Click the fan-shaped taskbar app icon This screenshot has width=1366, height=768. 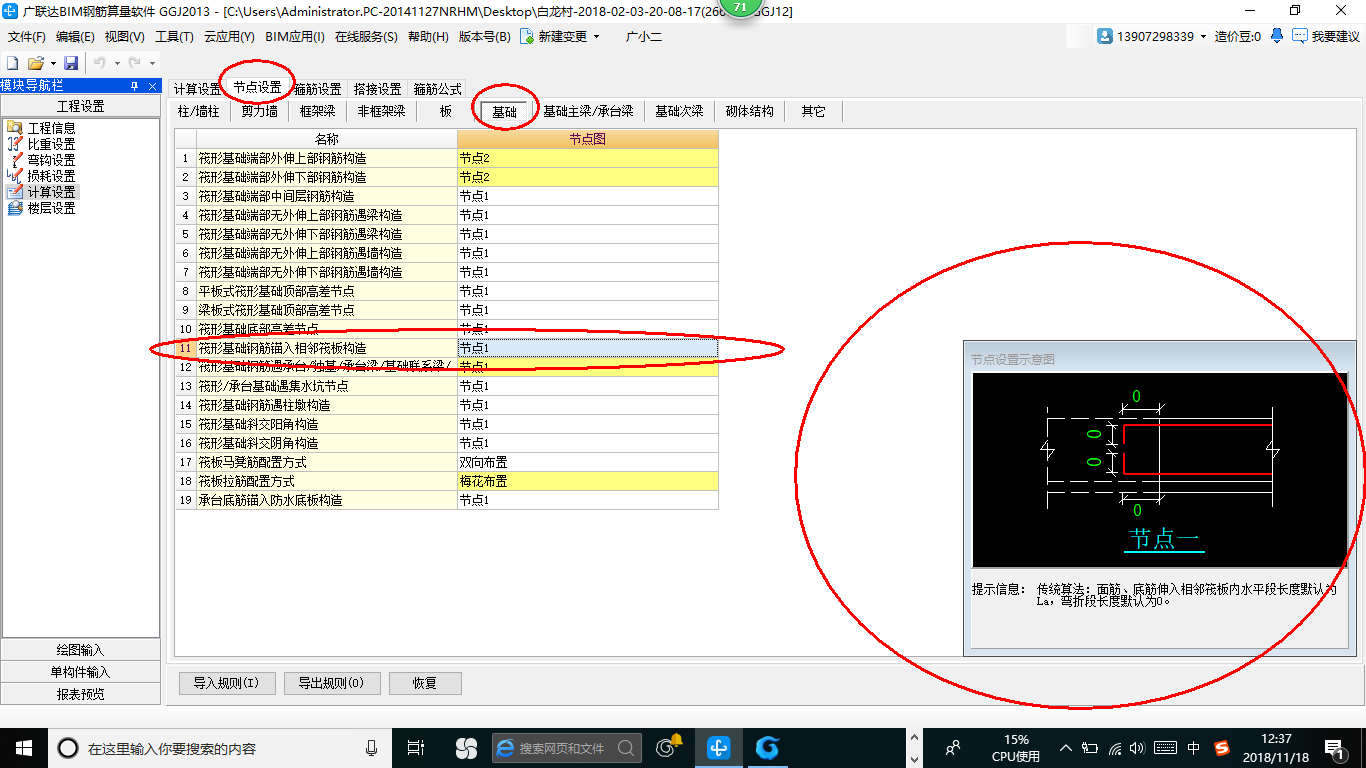coord(466,748)
